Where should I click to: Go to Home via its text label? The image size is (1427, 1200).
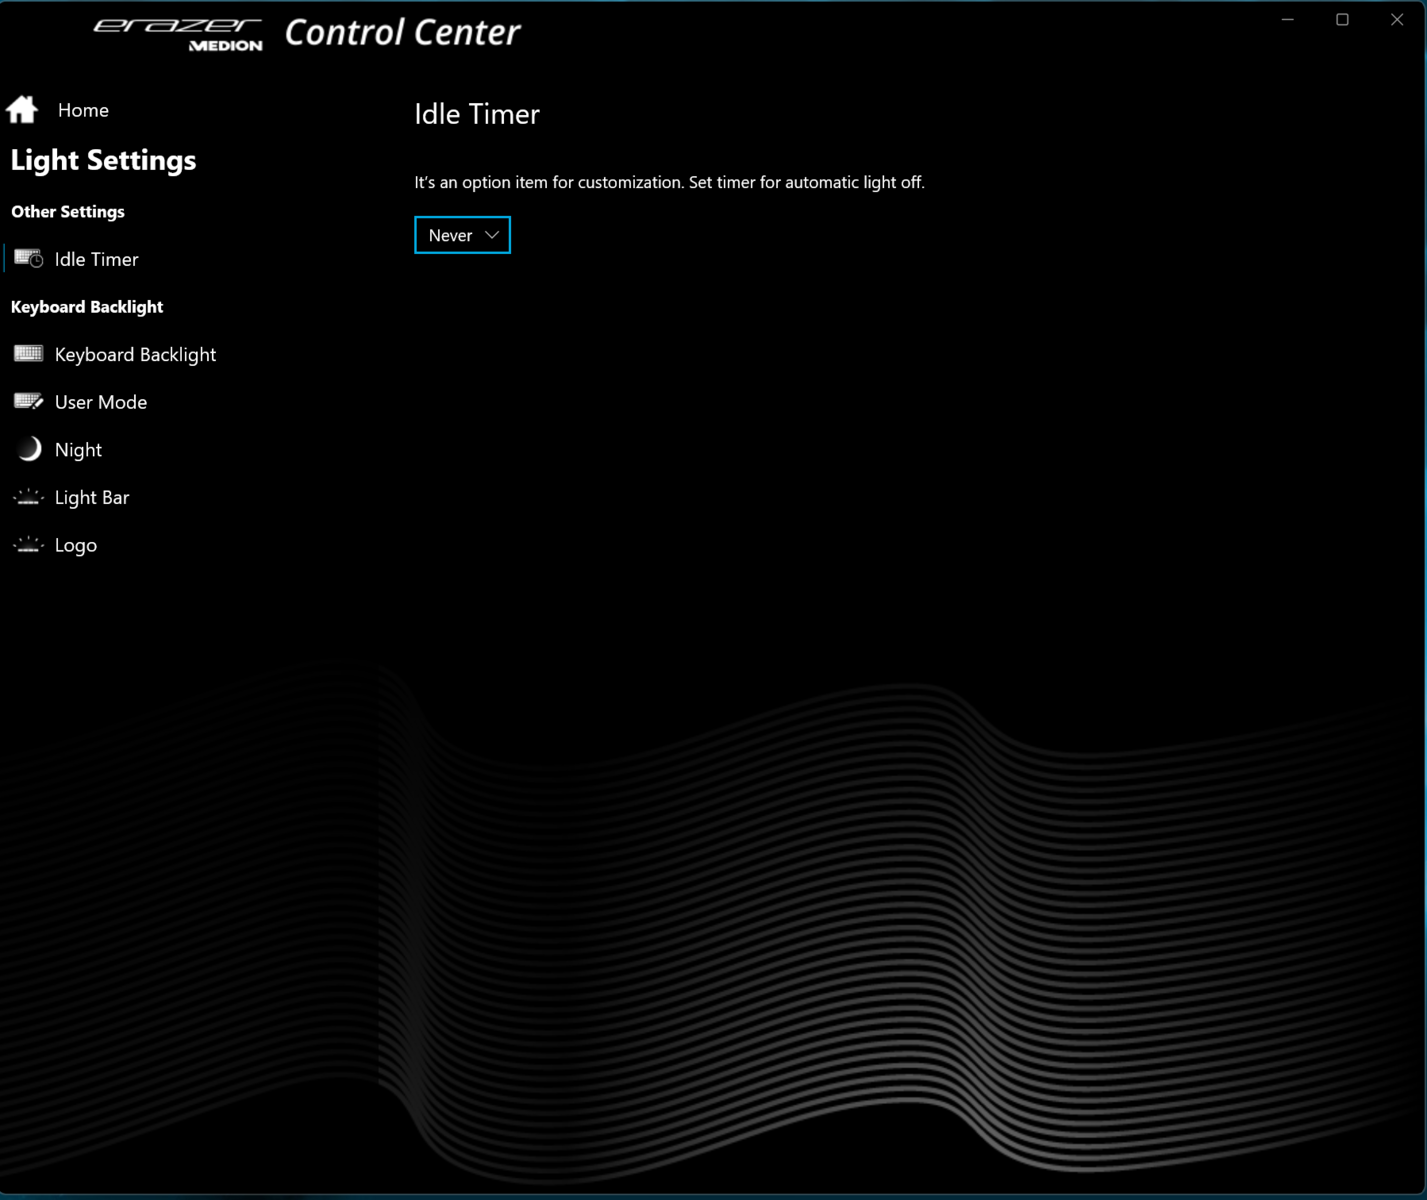[x=83, y=110]
